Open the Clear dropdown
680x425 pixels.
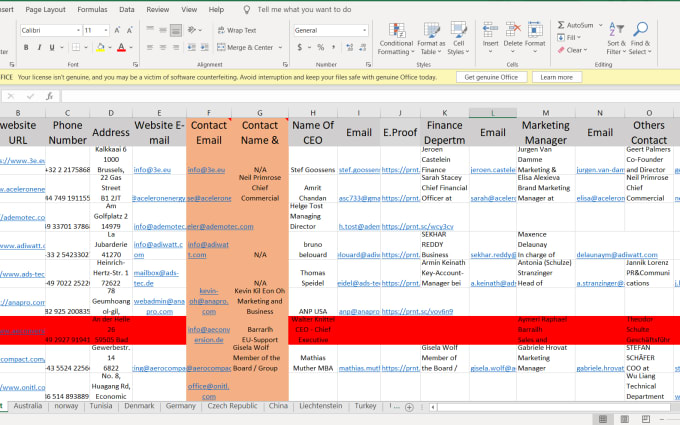point(572,50)
